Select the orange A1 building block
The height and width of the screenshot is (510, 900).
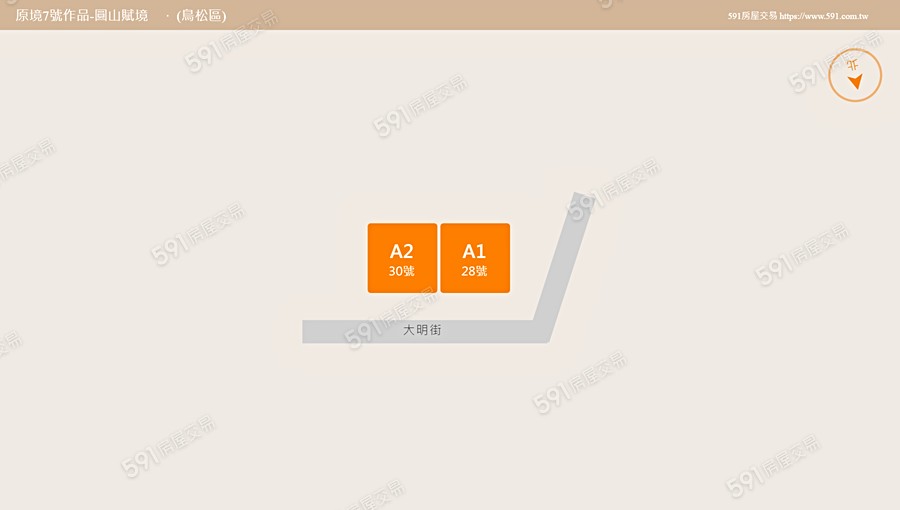[x=475, y=258]
